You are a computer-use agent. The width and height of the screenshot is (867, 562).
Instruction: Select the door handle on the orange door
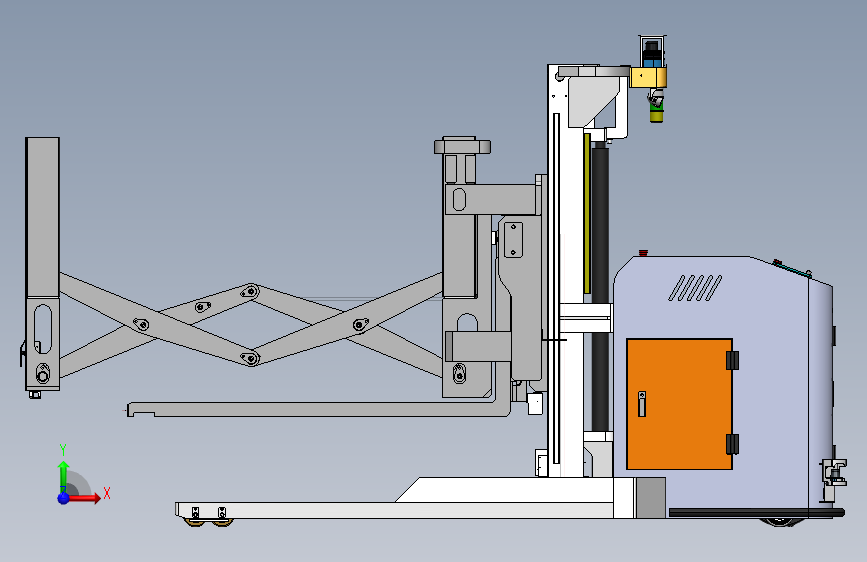coord(641,404)
